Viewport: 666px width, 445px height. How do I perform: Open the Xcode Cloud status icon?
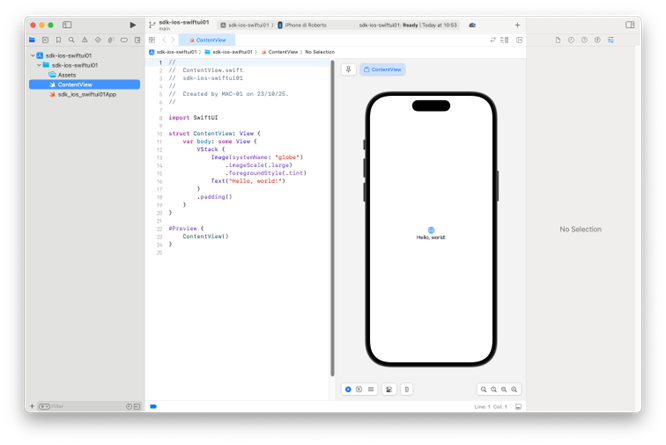tap(472, 25)
